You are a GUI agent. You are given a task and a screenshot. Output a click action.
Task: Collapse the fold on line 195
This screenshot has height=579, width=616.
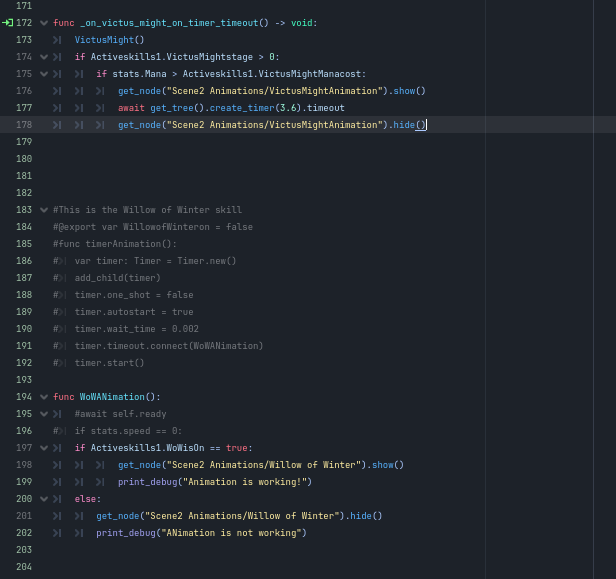click(44, 414)
